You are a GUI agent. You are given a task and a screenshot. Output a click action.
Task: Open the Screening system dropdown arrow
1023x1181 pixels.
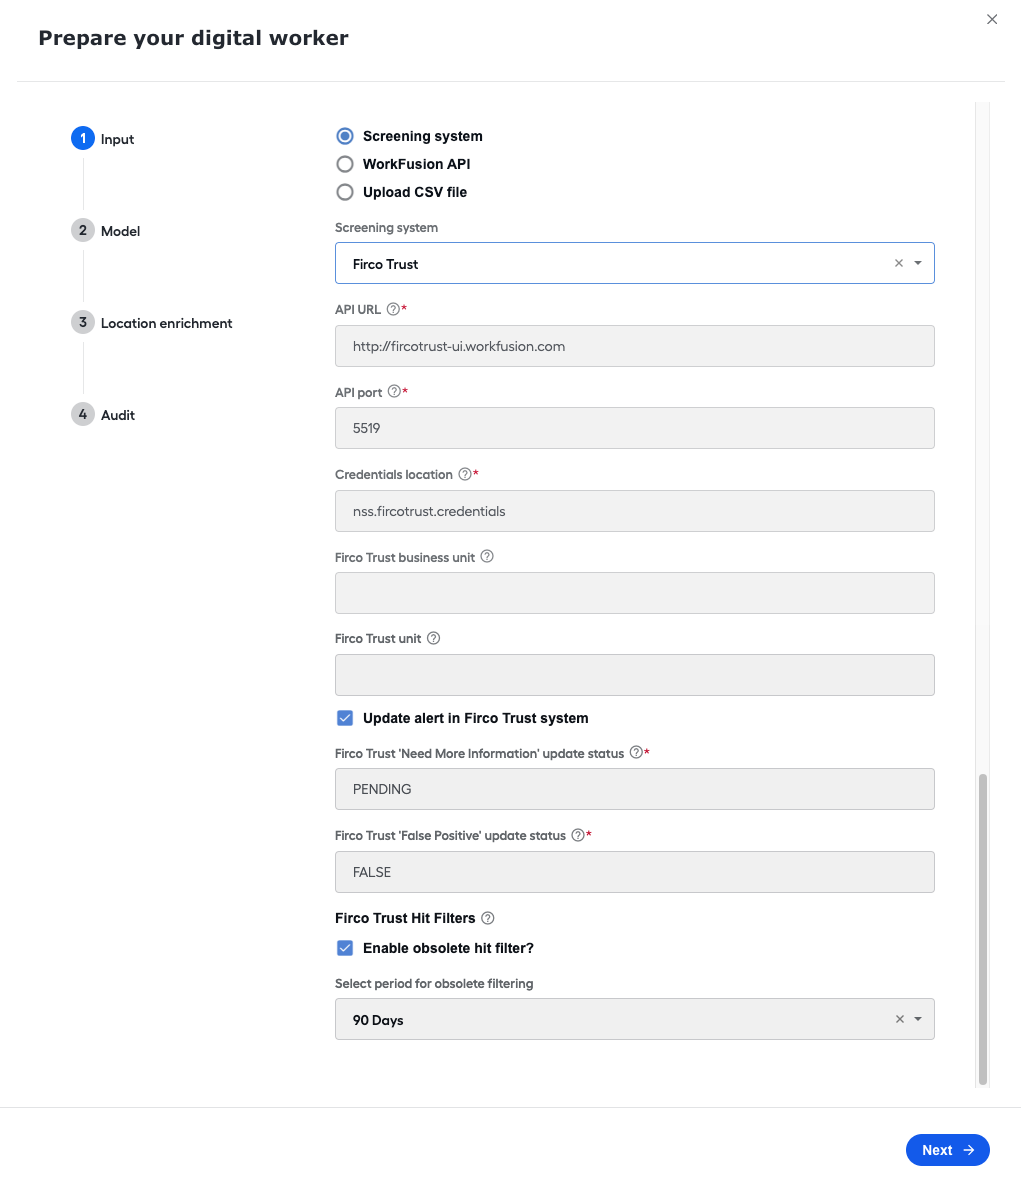tap(918, 264)
